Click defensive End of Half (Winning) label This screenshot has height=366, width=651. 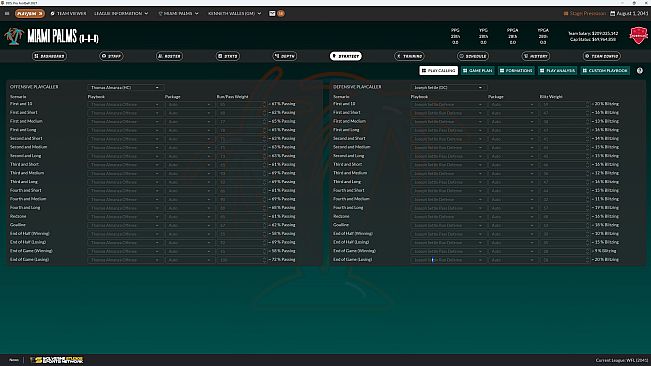[x=353, y=234]
